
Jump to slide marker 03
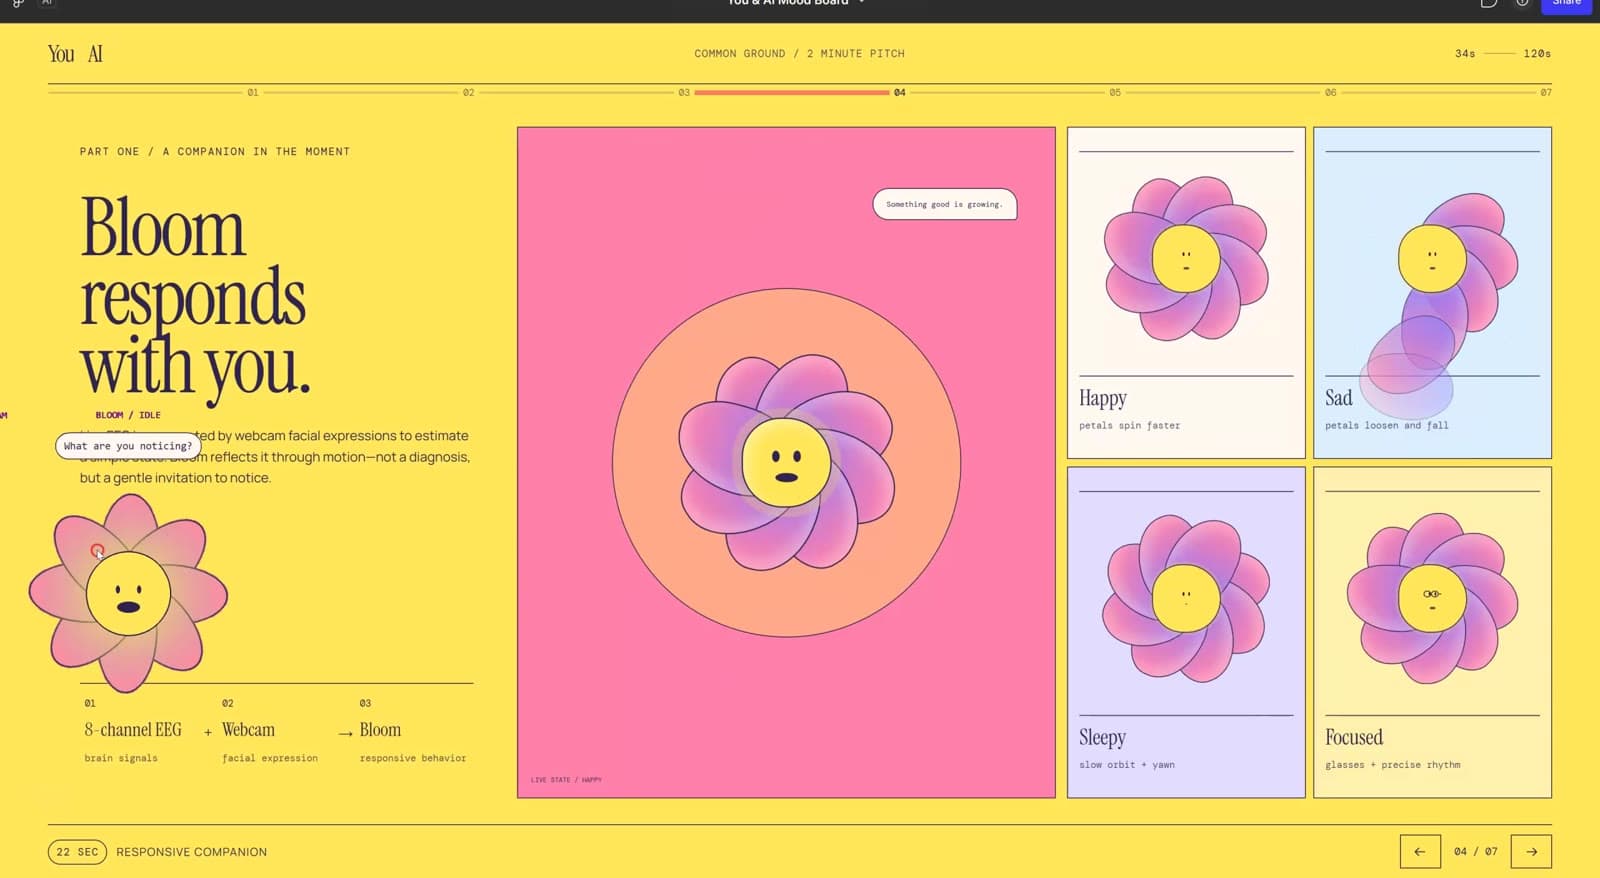[x=684, y=92]
